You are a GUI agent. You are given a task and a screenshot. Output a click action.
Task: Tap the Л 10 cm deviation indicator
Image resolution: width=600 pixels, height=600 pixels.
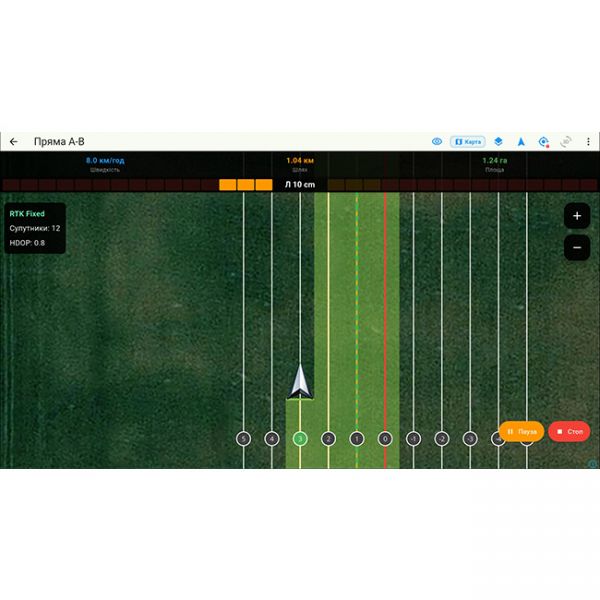pyautogui.click(x=300, y=184)
